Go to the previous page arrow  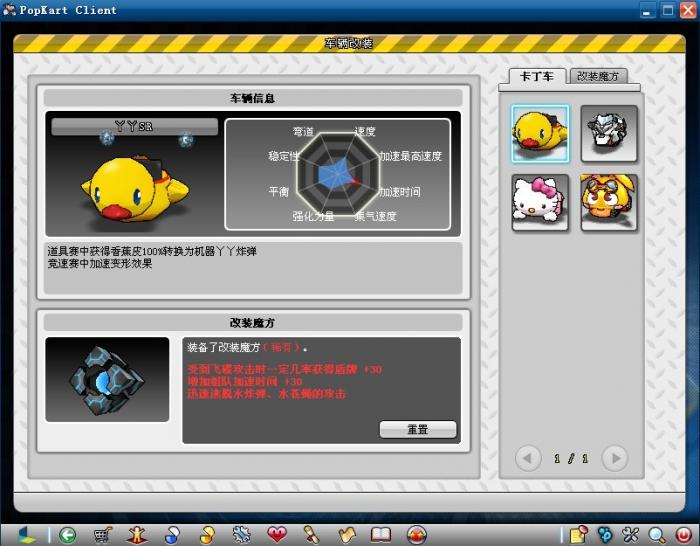coord(528,458)
